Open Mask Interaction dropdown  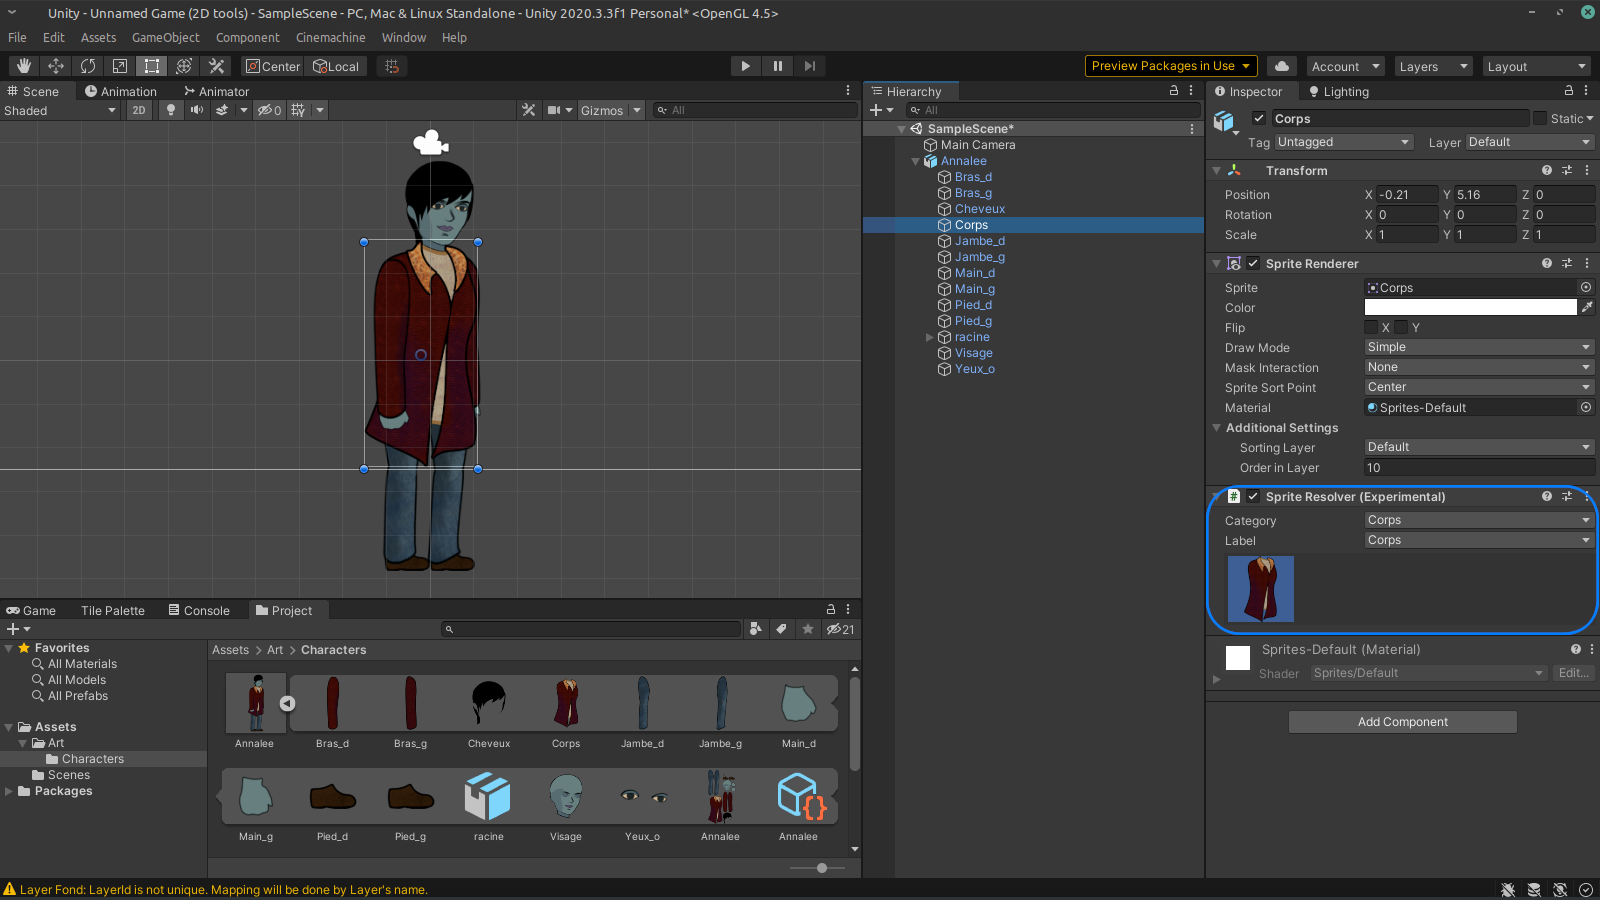coord(1480,367)
